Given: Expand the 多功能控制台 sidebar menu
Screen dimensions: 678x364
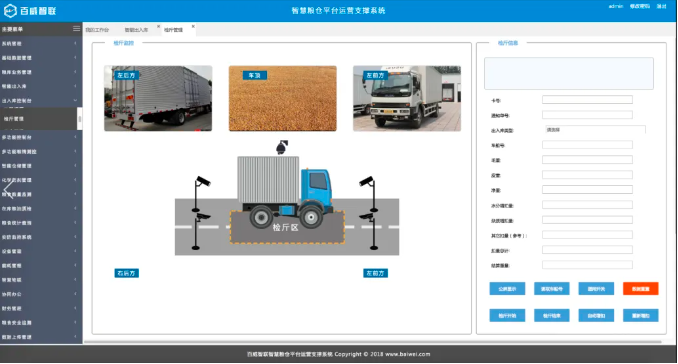Looking at the screenshot, I should tap(41, 137).
